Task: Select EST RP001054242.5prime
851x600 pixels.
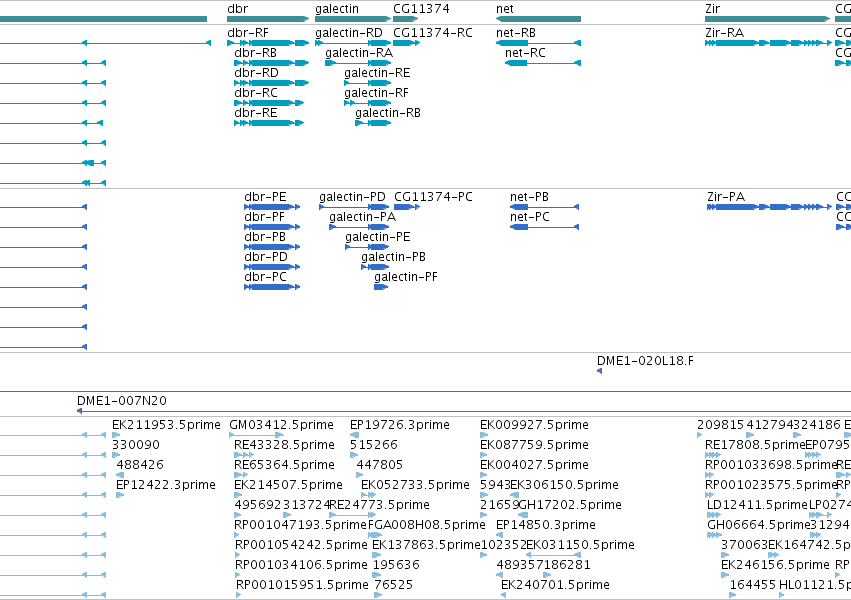Action: (302, 545)
